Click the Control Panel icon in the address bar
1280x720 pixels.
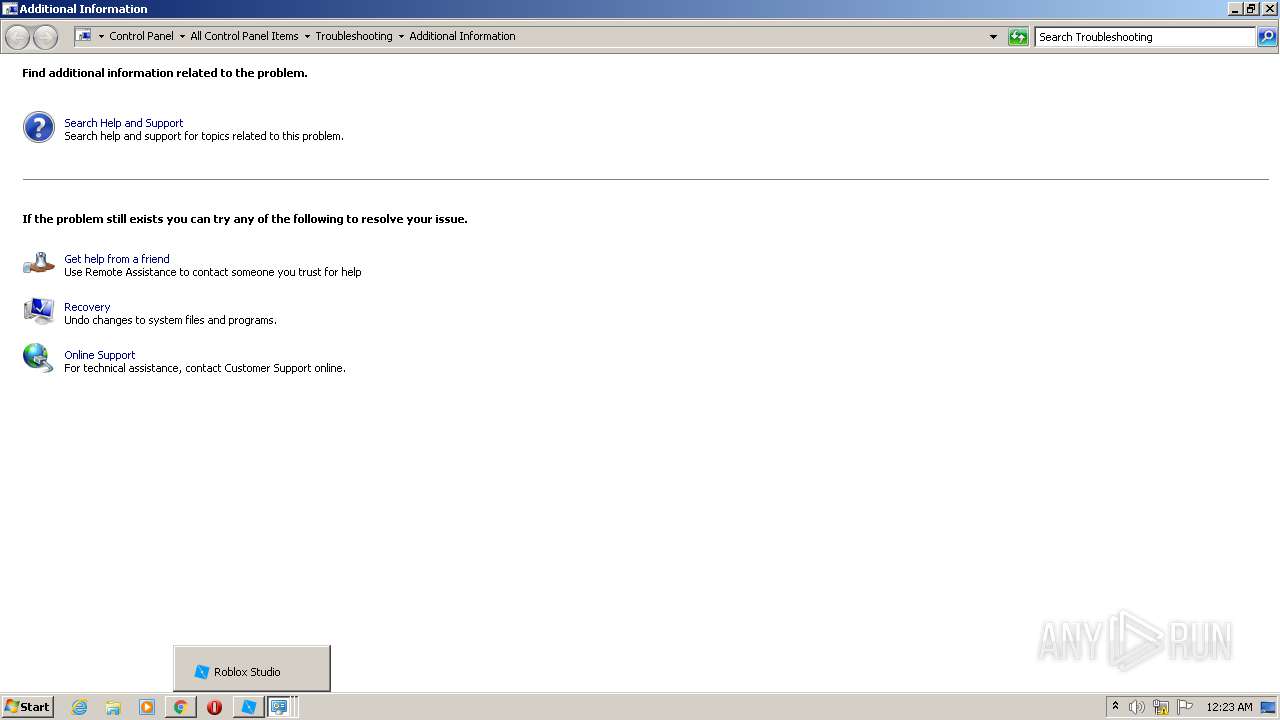pyautogui.click(x=84, y=36)
